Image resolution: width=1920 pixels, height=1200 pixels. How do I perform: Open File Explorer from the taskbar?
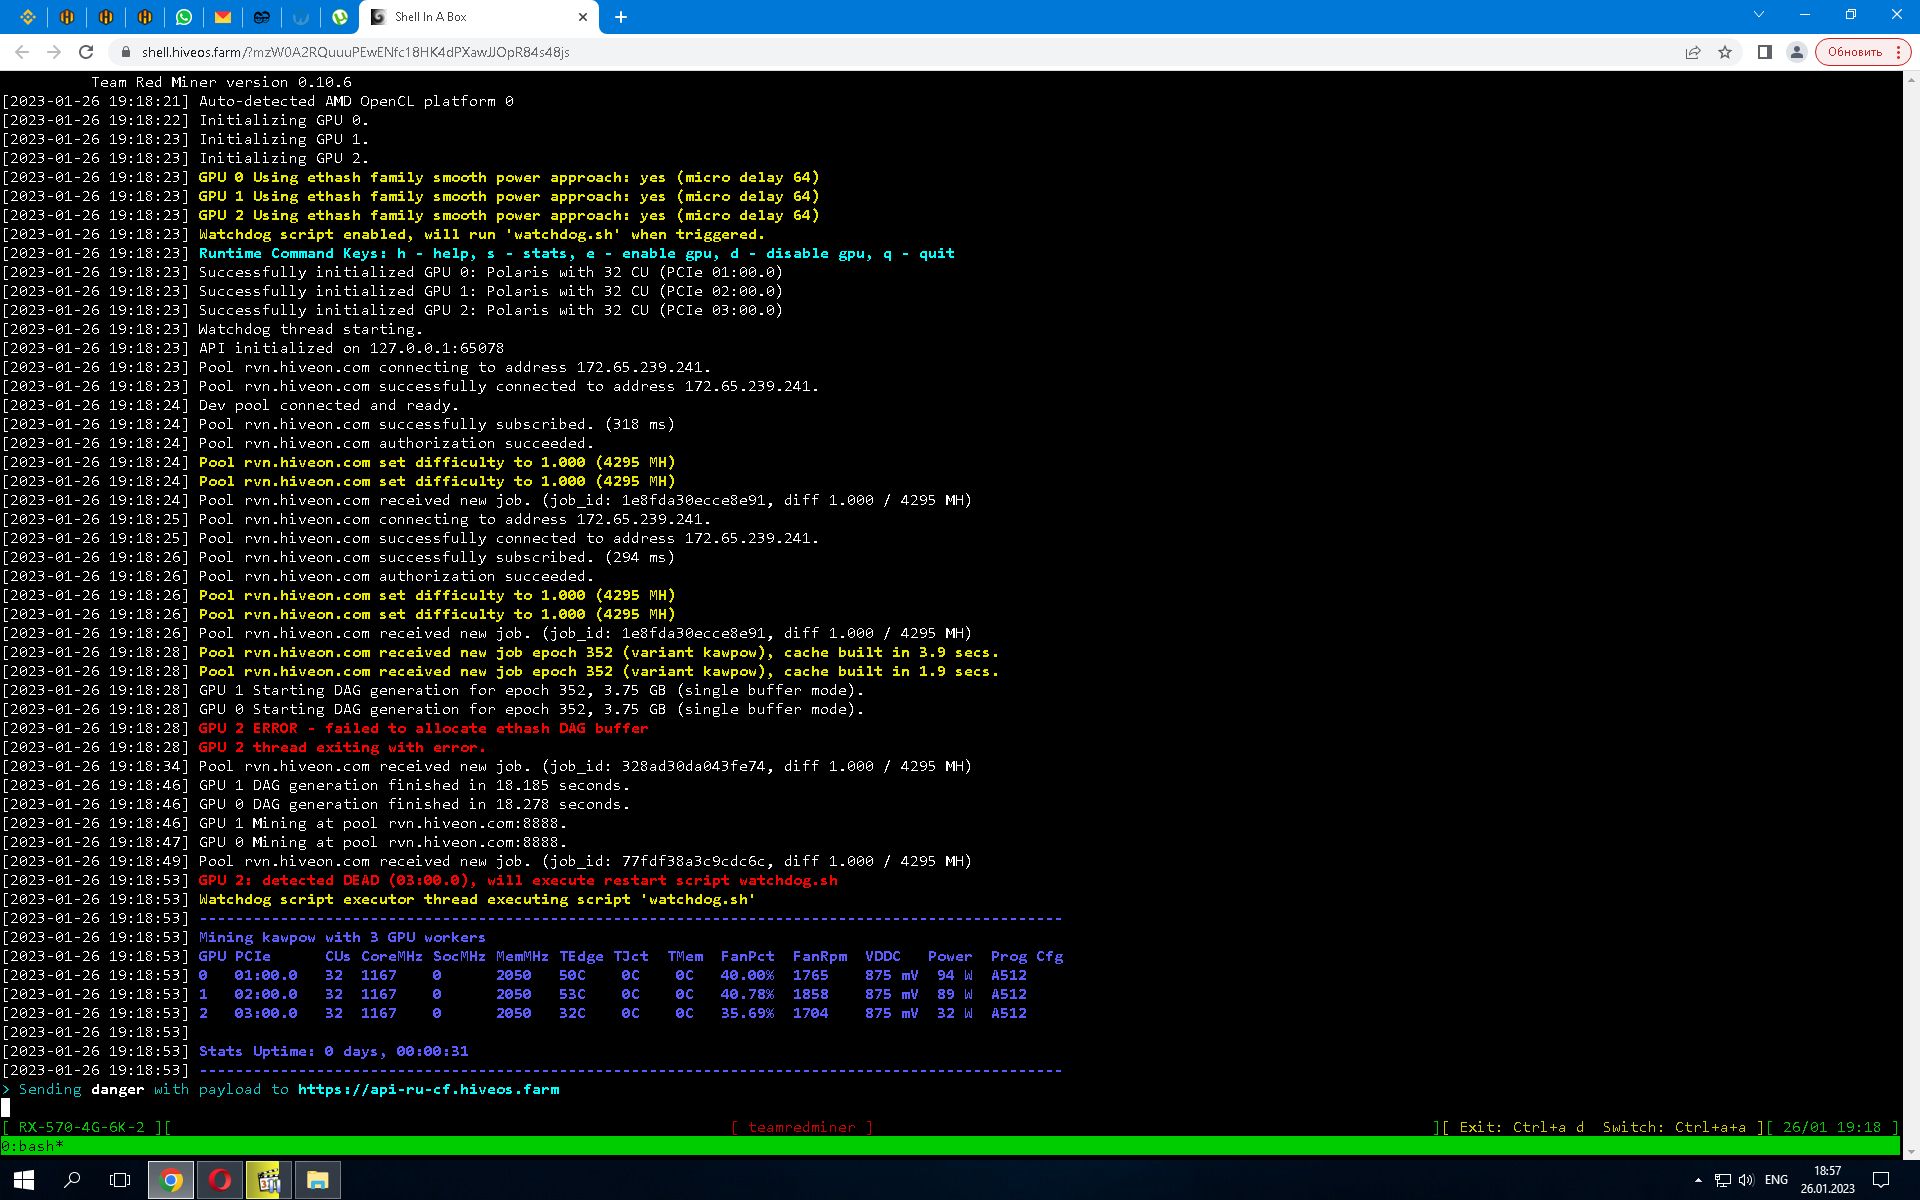pyautogui.click(x=316, y=1180)
